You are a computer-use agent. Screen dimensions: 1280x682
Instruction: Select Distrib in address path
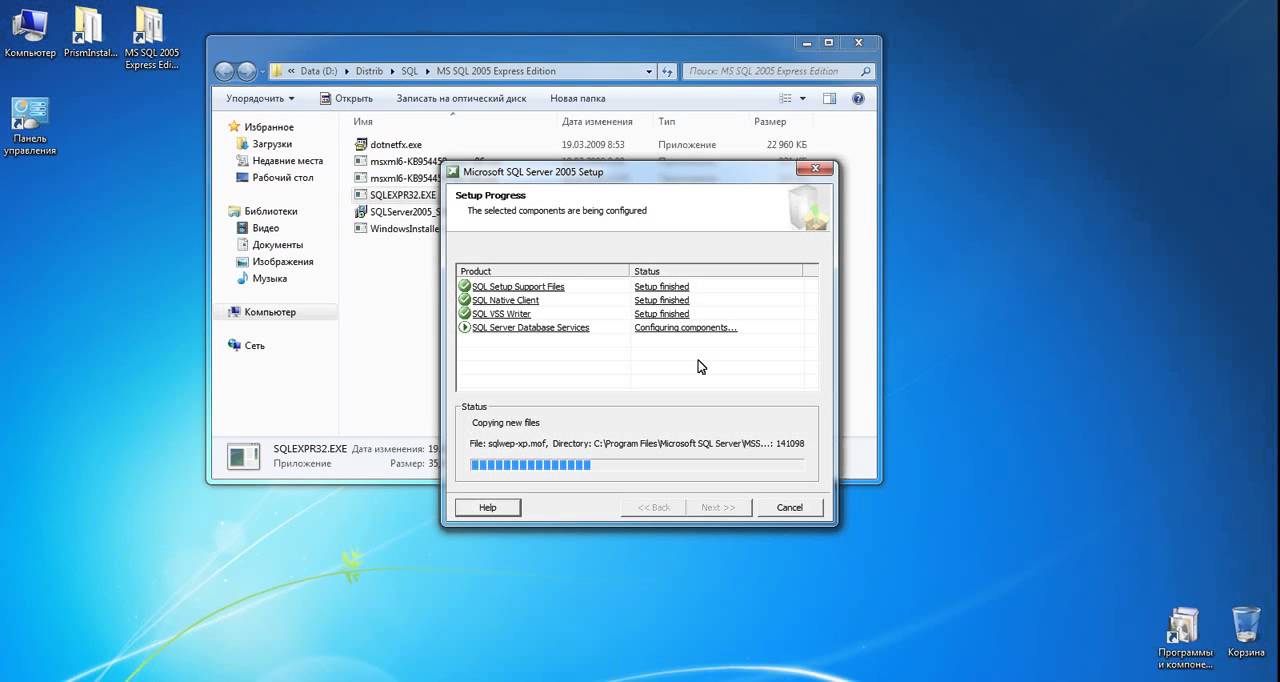(371, 72)
